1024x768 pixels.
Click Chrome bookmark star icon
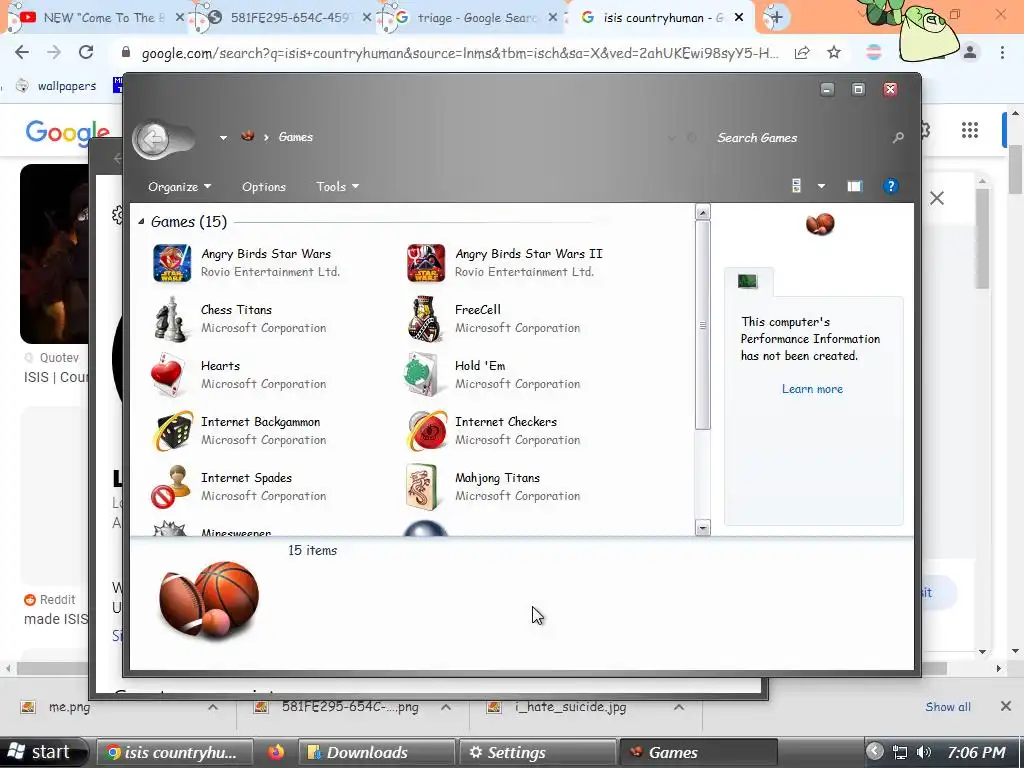click(834, 52)
